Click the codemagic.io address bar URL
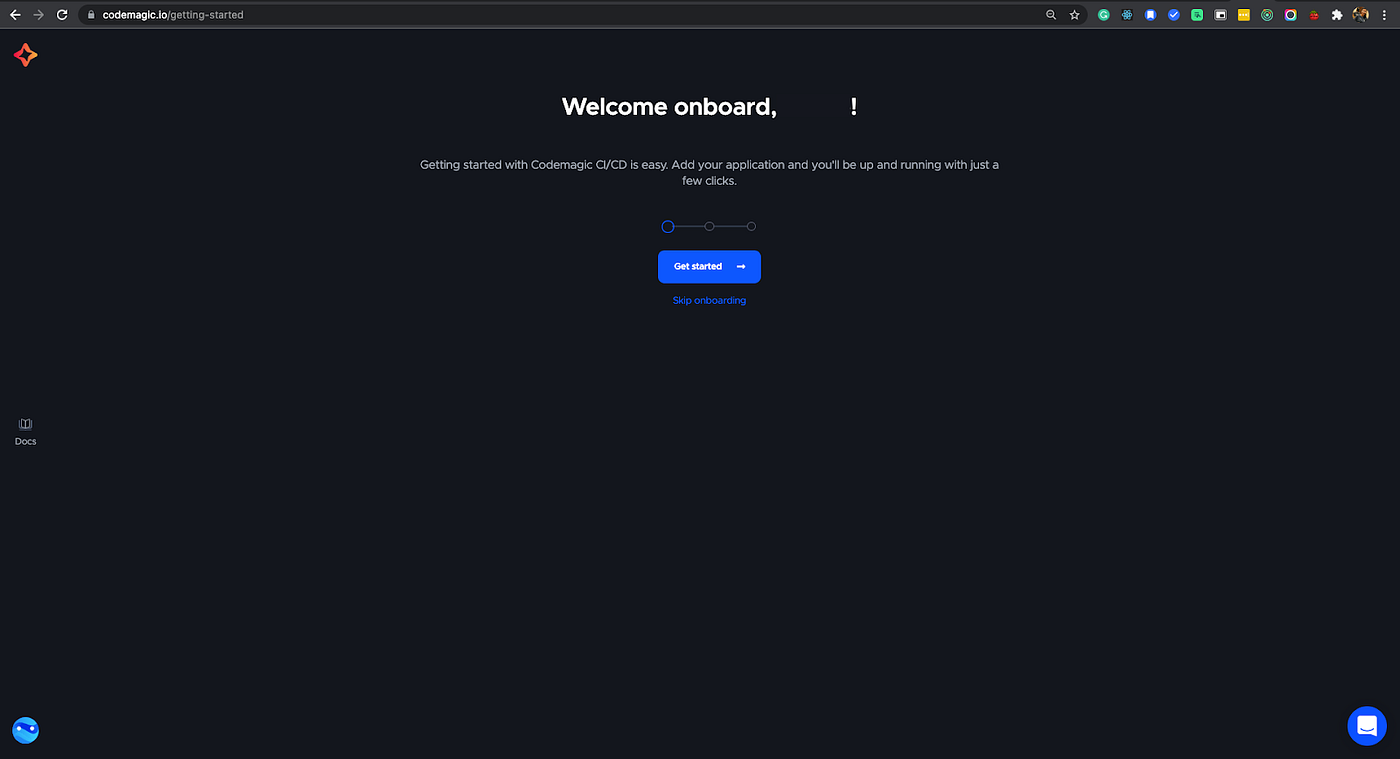The image size is (1400, 759). point(172,15)
